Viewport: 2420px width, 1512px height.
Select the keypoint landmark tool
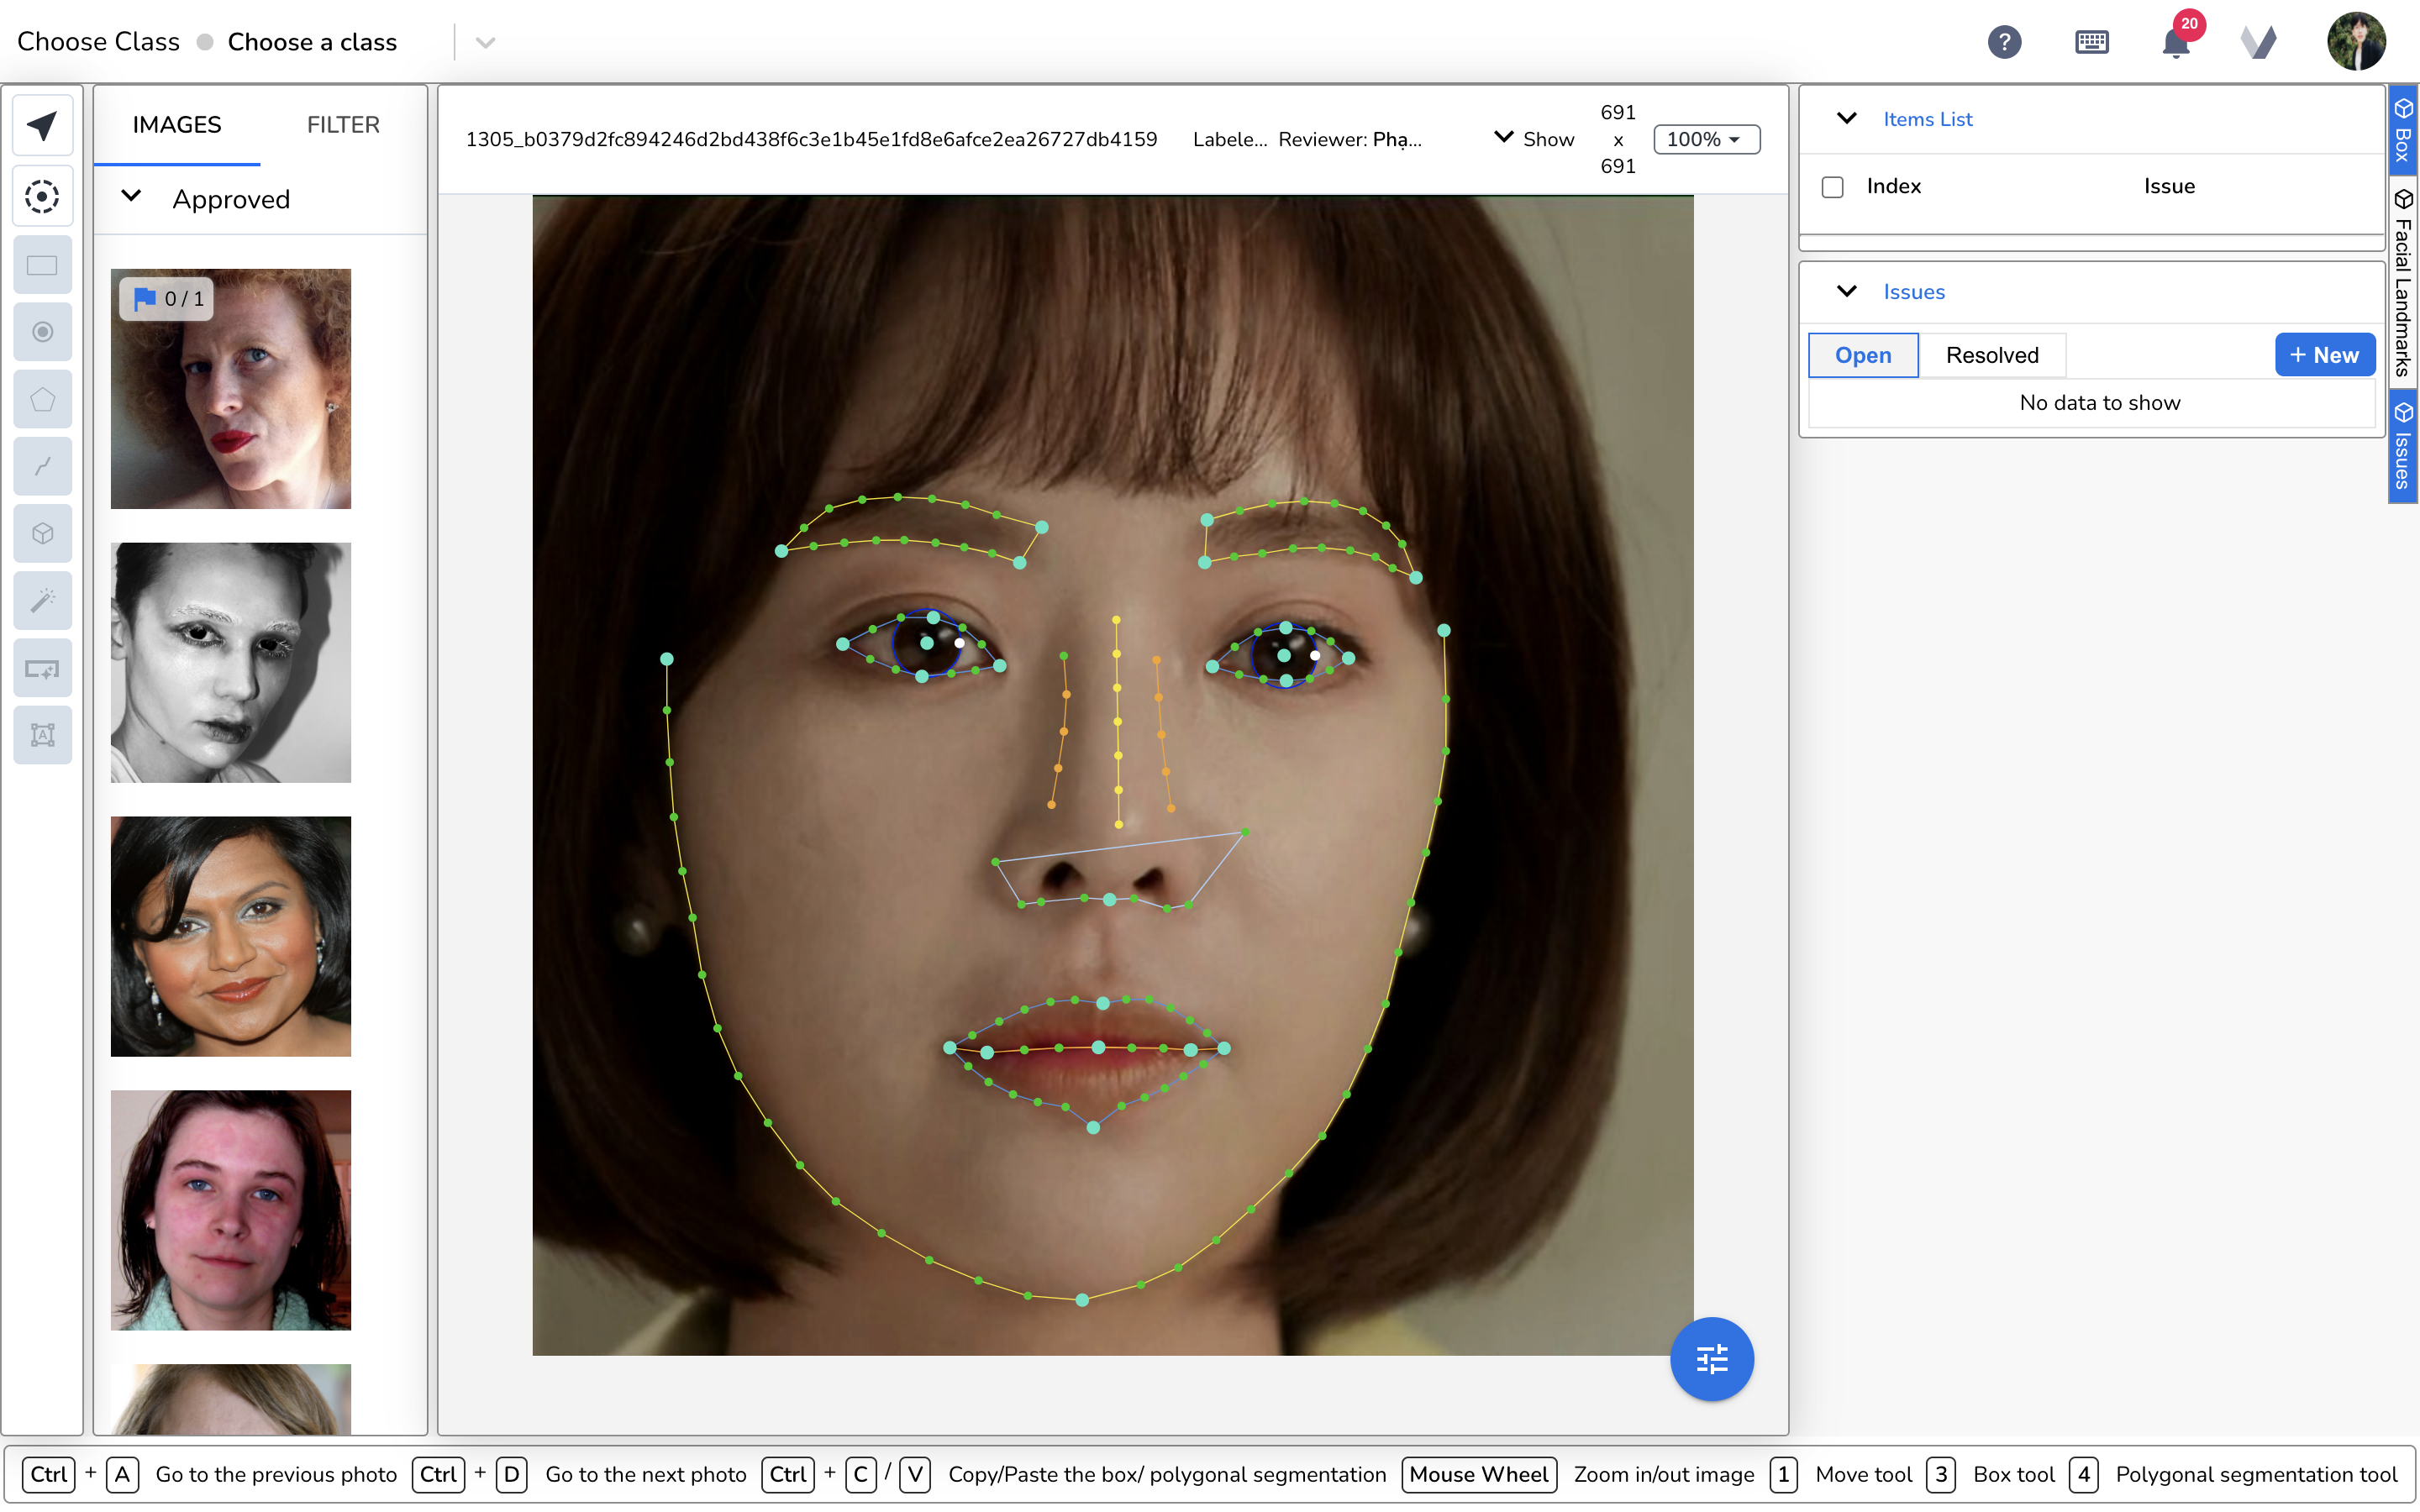click(x=42, y=196)
